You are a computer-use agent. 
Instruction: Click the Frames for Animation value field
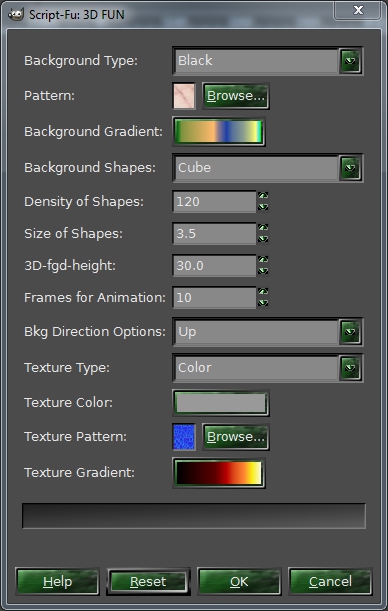click(214, 297)
